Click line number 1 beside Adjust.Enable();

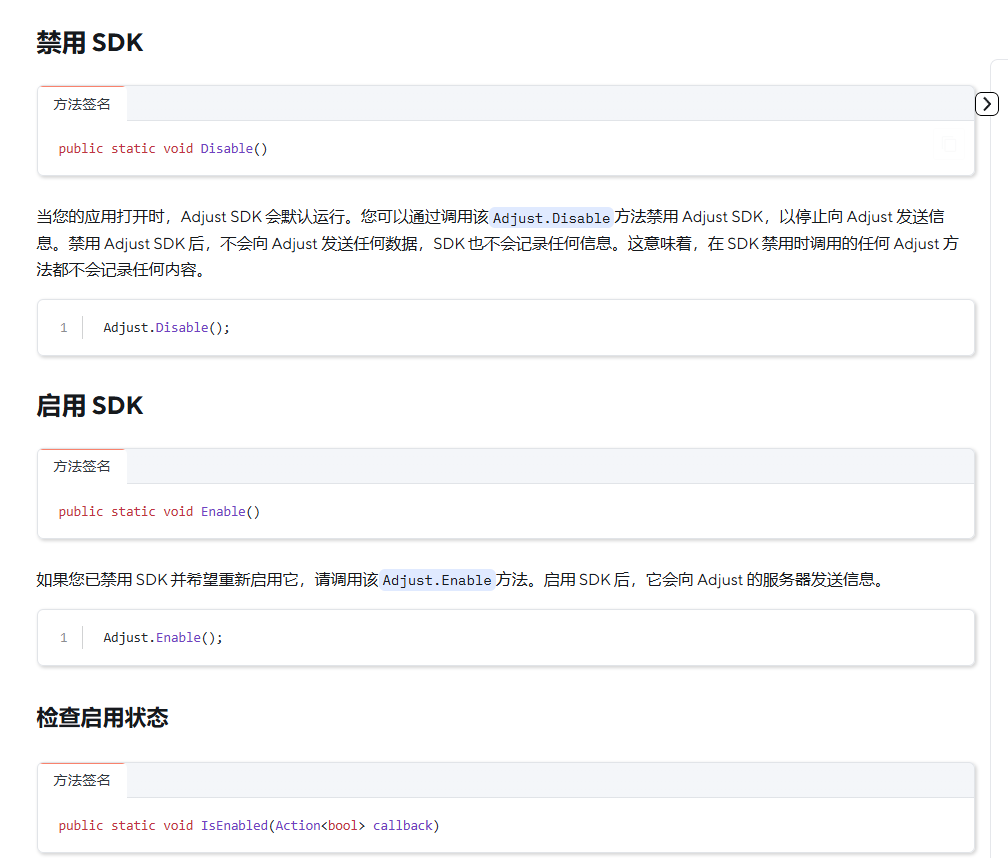[64, 638]
